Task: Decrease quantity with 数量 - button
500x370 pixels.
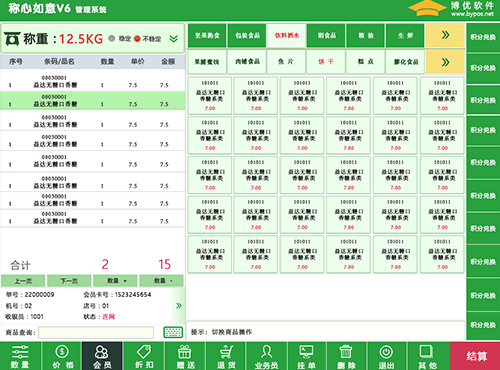Action: click(x=161, y=281)
